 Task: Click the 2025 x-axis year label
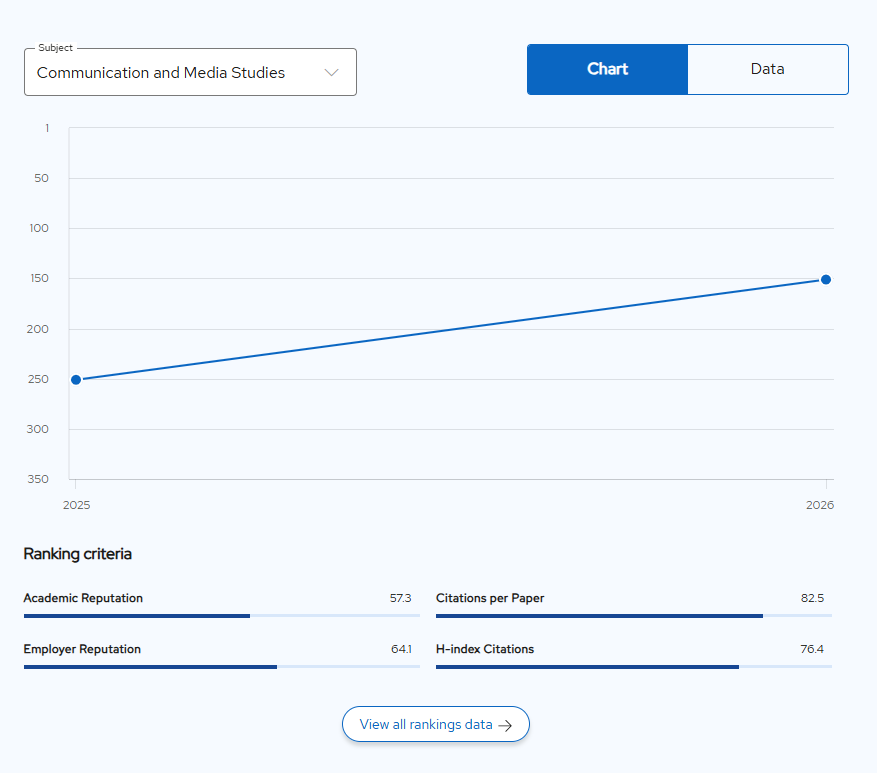[x=76, y=506]
